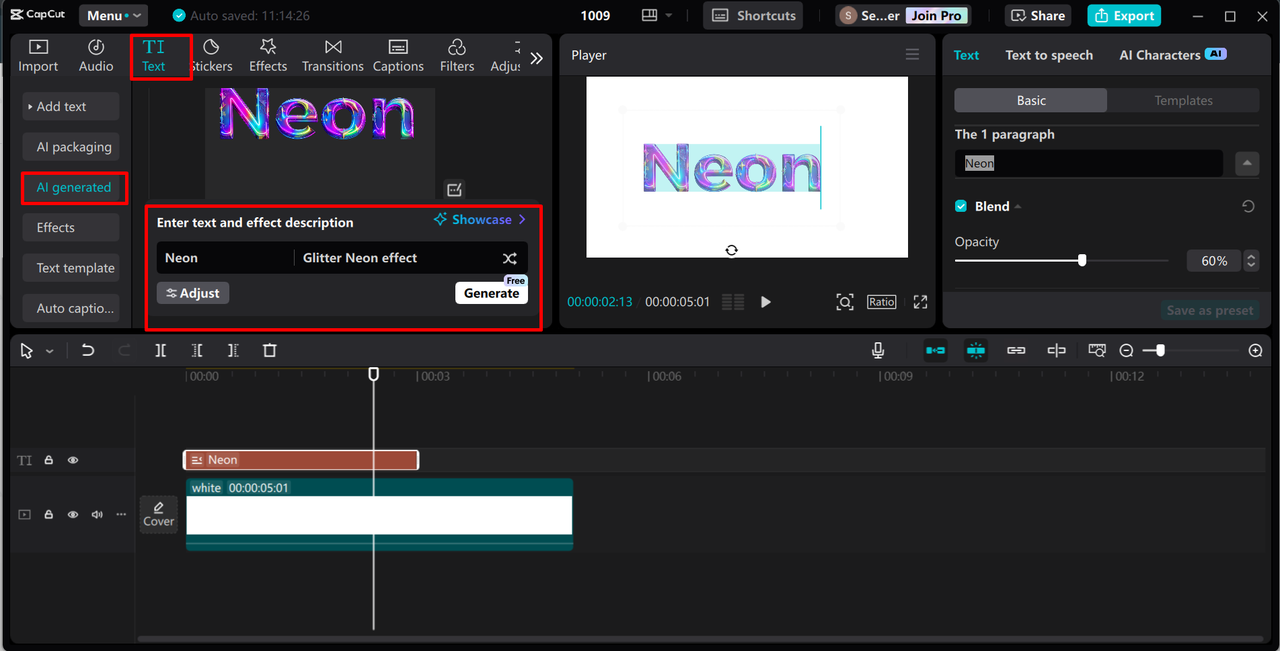Image resolution: width=1280 pixels, height=651 pixels.
Task: Toggle main track magnet
Action: pos(935,351)
